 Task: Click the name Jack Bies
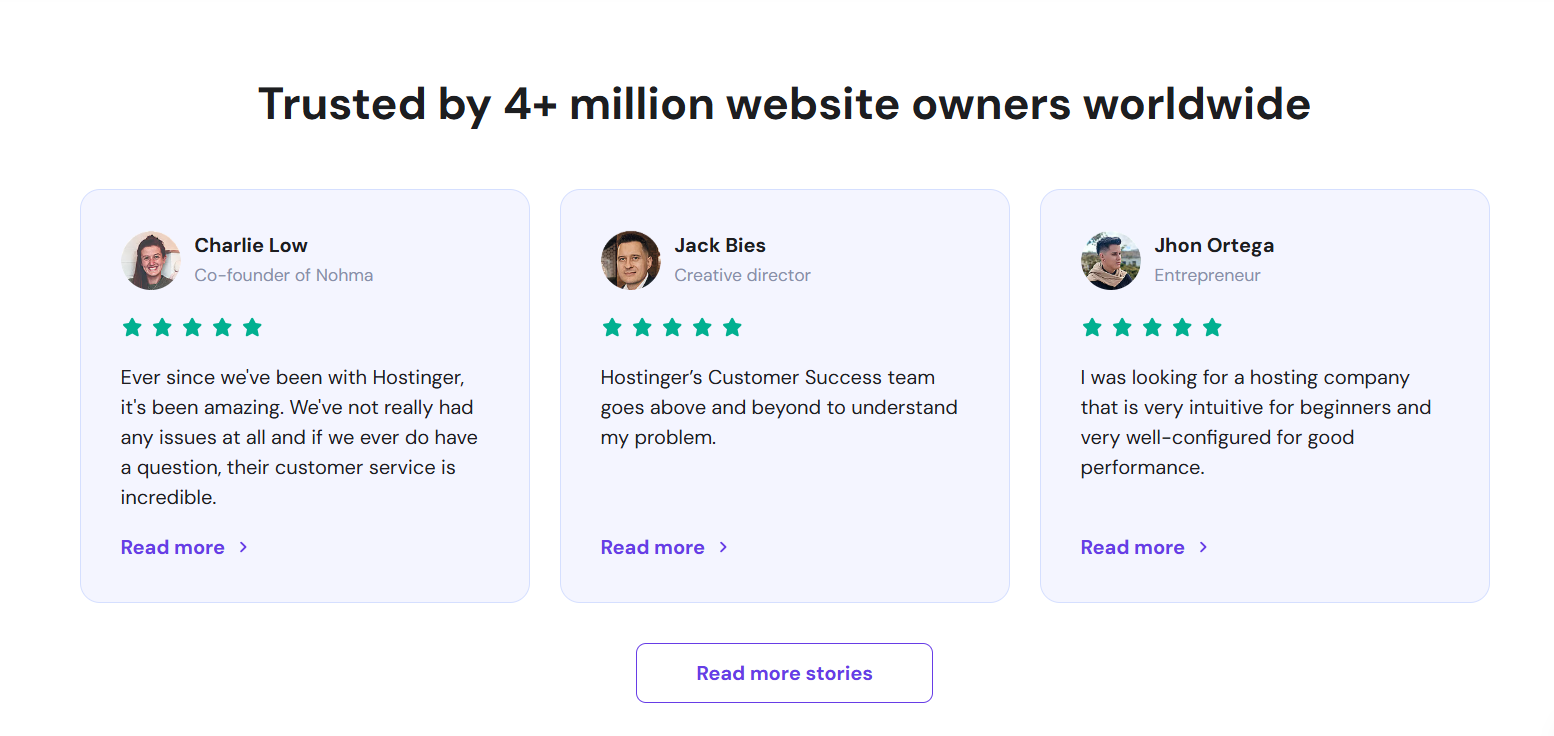coord(720,245)
